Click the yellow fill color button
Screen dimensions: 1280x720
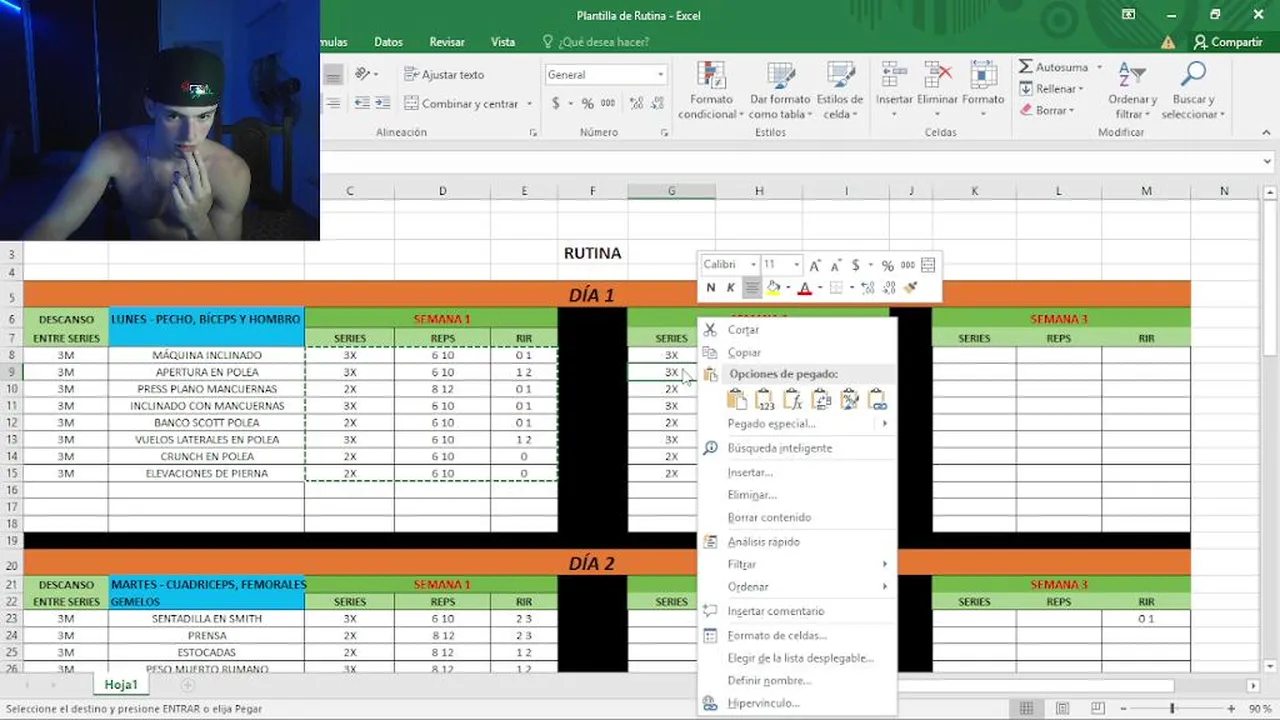[x=772, y=288]
